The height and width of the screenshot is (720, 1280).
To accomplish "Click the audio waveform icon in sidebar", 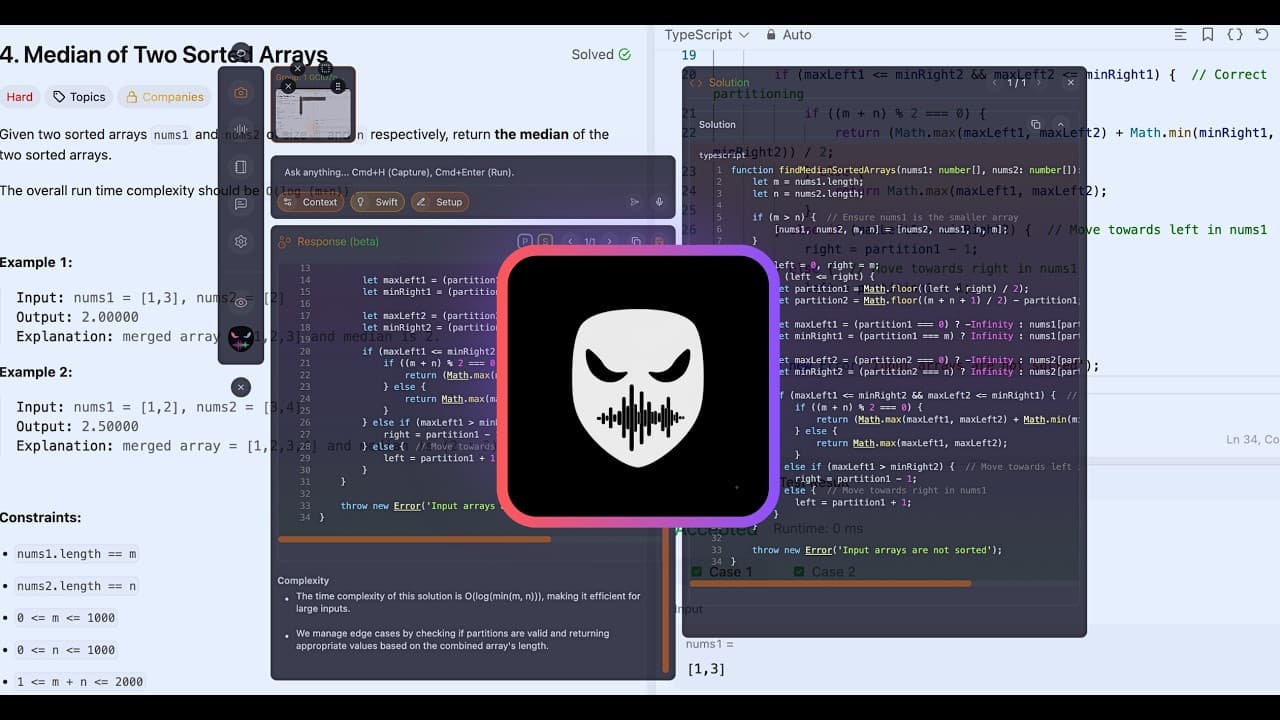I will [x=241, y=130].
